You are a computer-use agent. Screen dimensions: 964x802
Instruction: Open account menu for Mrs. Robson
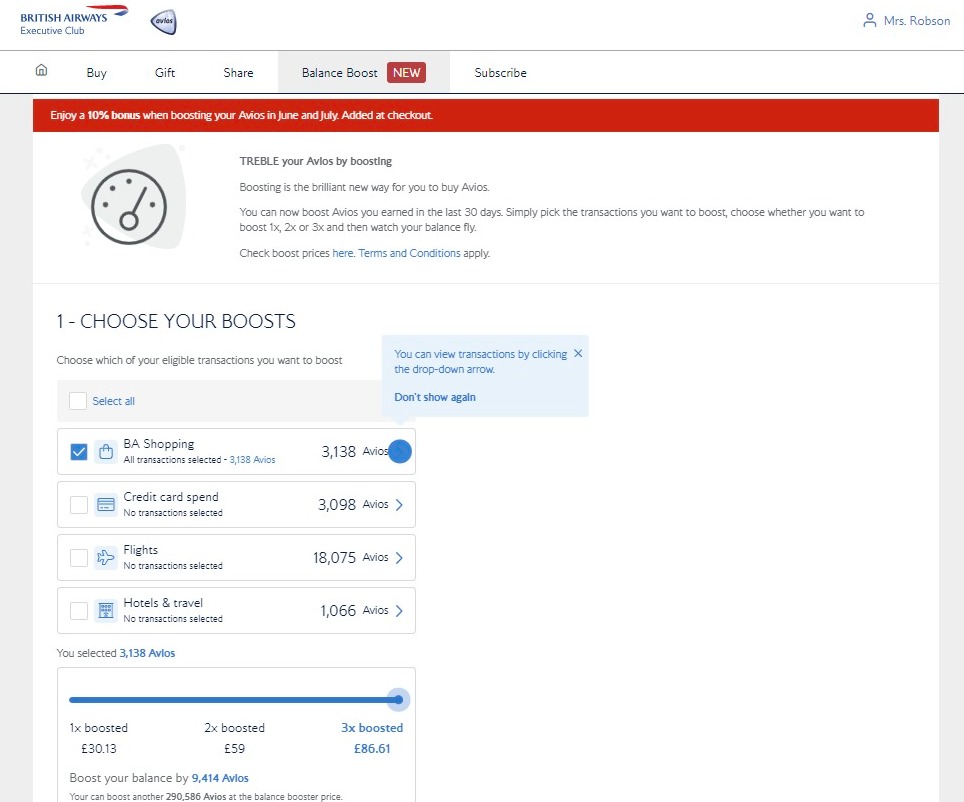click(x=905, y=19)
